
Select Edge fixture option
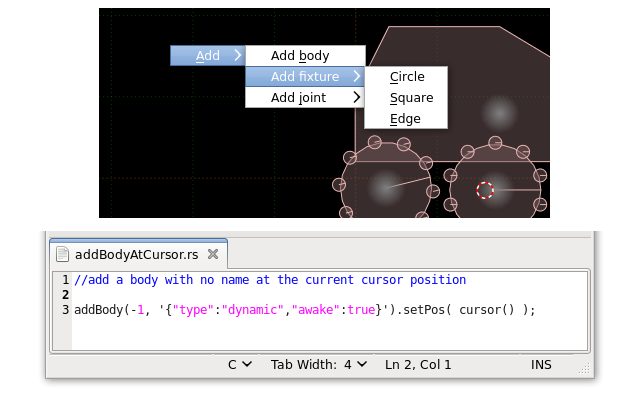[405, 119]
